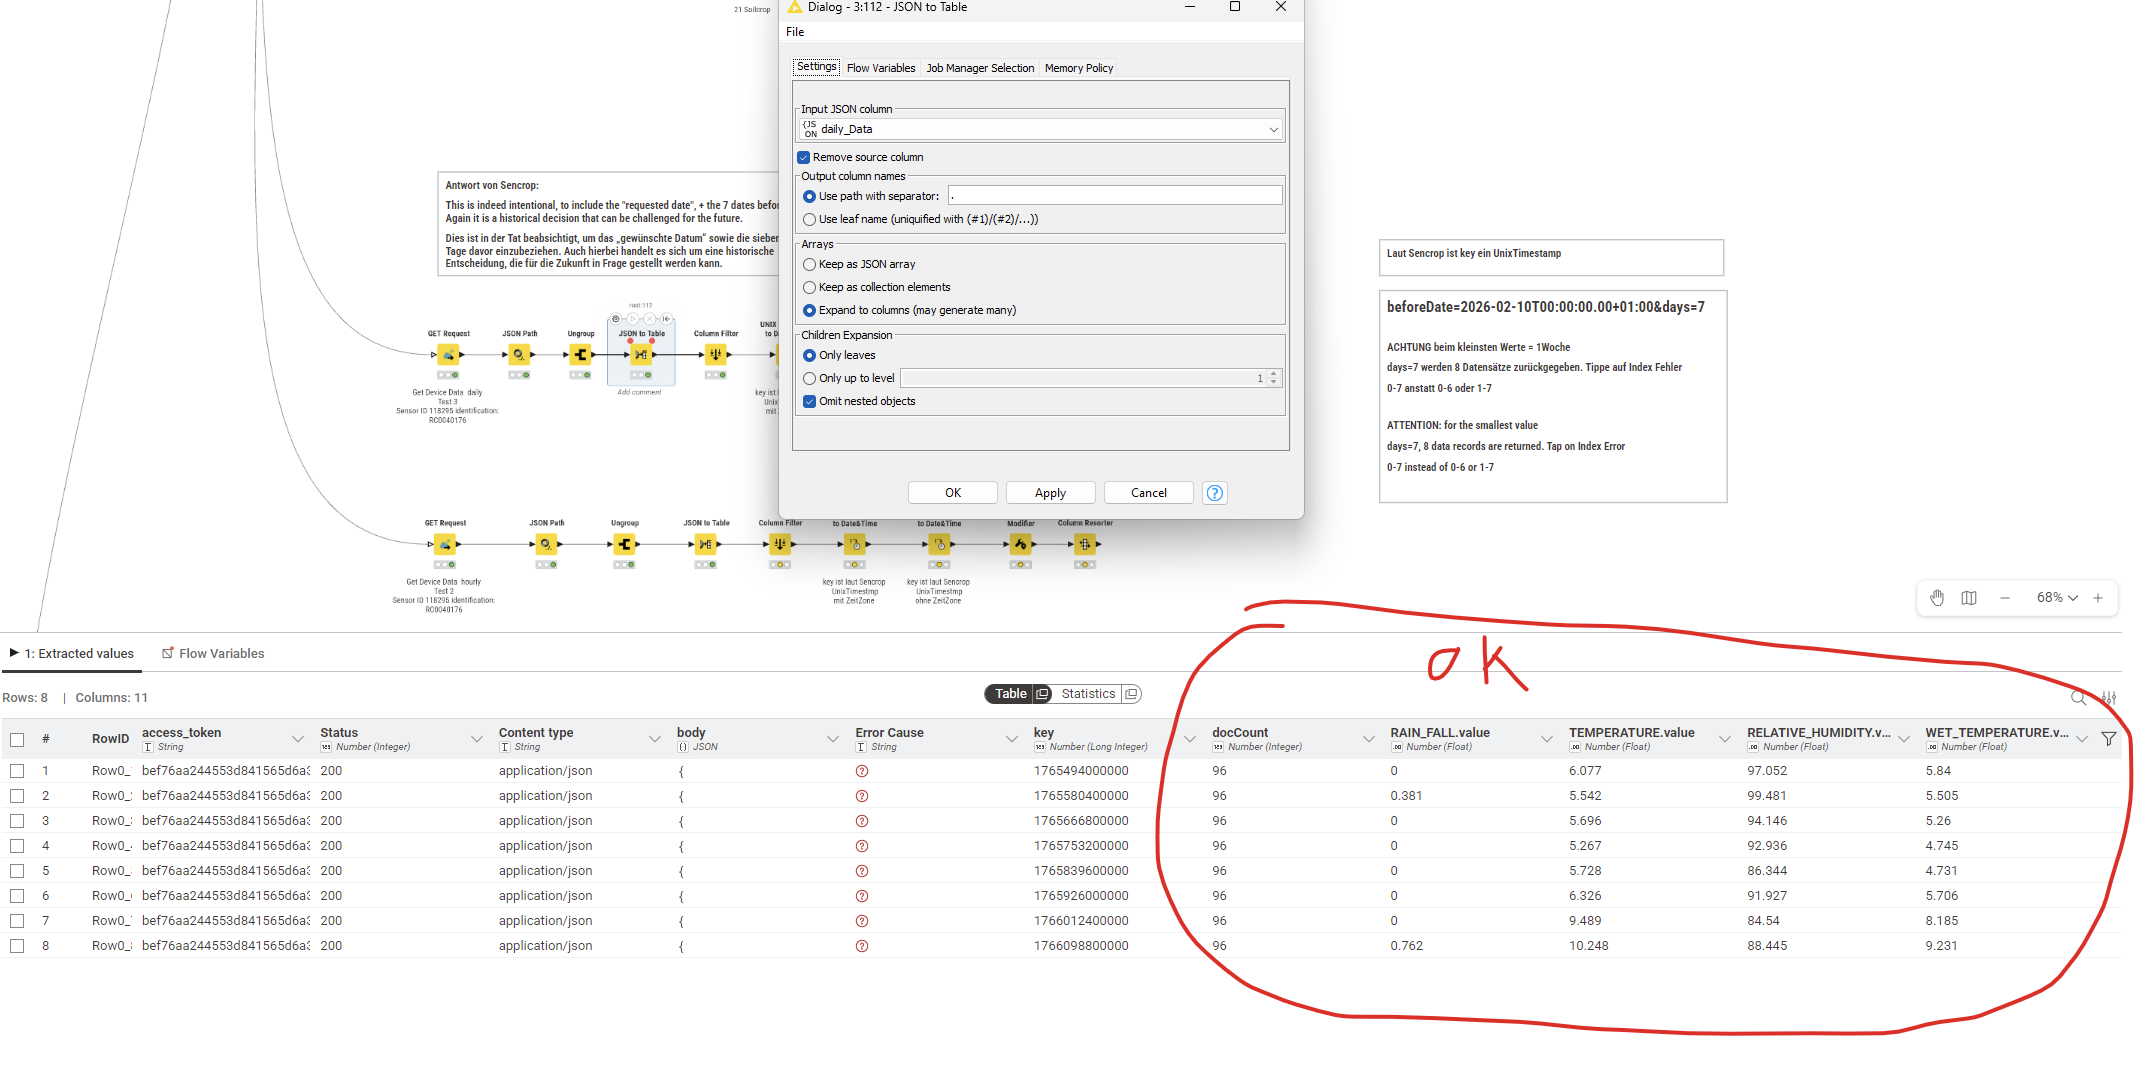Open the minimap toggle on the canvas toolbar
This screenshot has width=2135, height=1074.
tap(1969, 598)
